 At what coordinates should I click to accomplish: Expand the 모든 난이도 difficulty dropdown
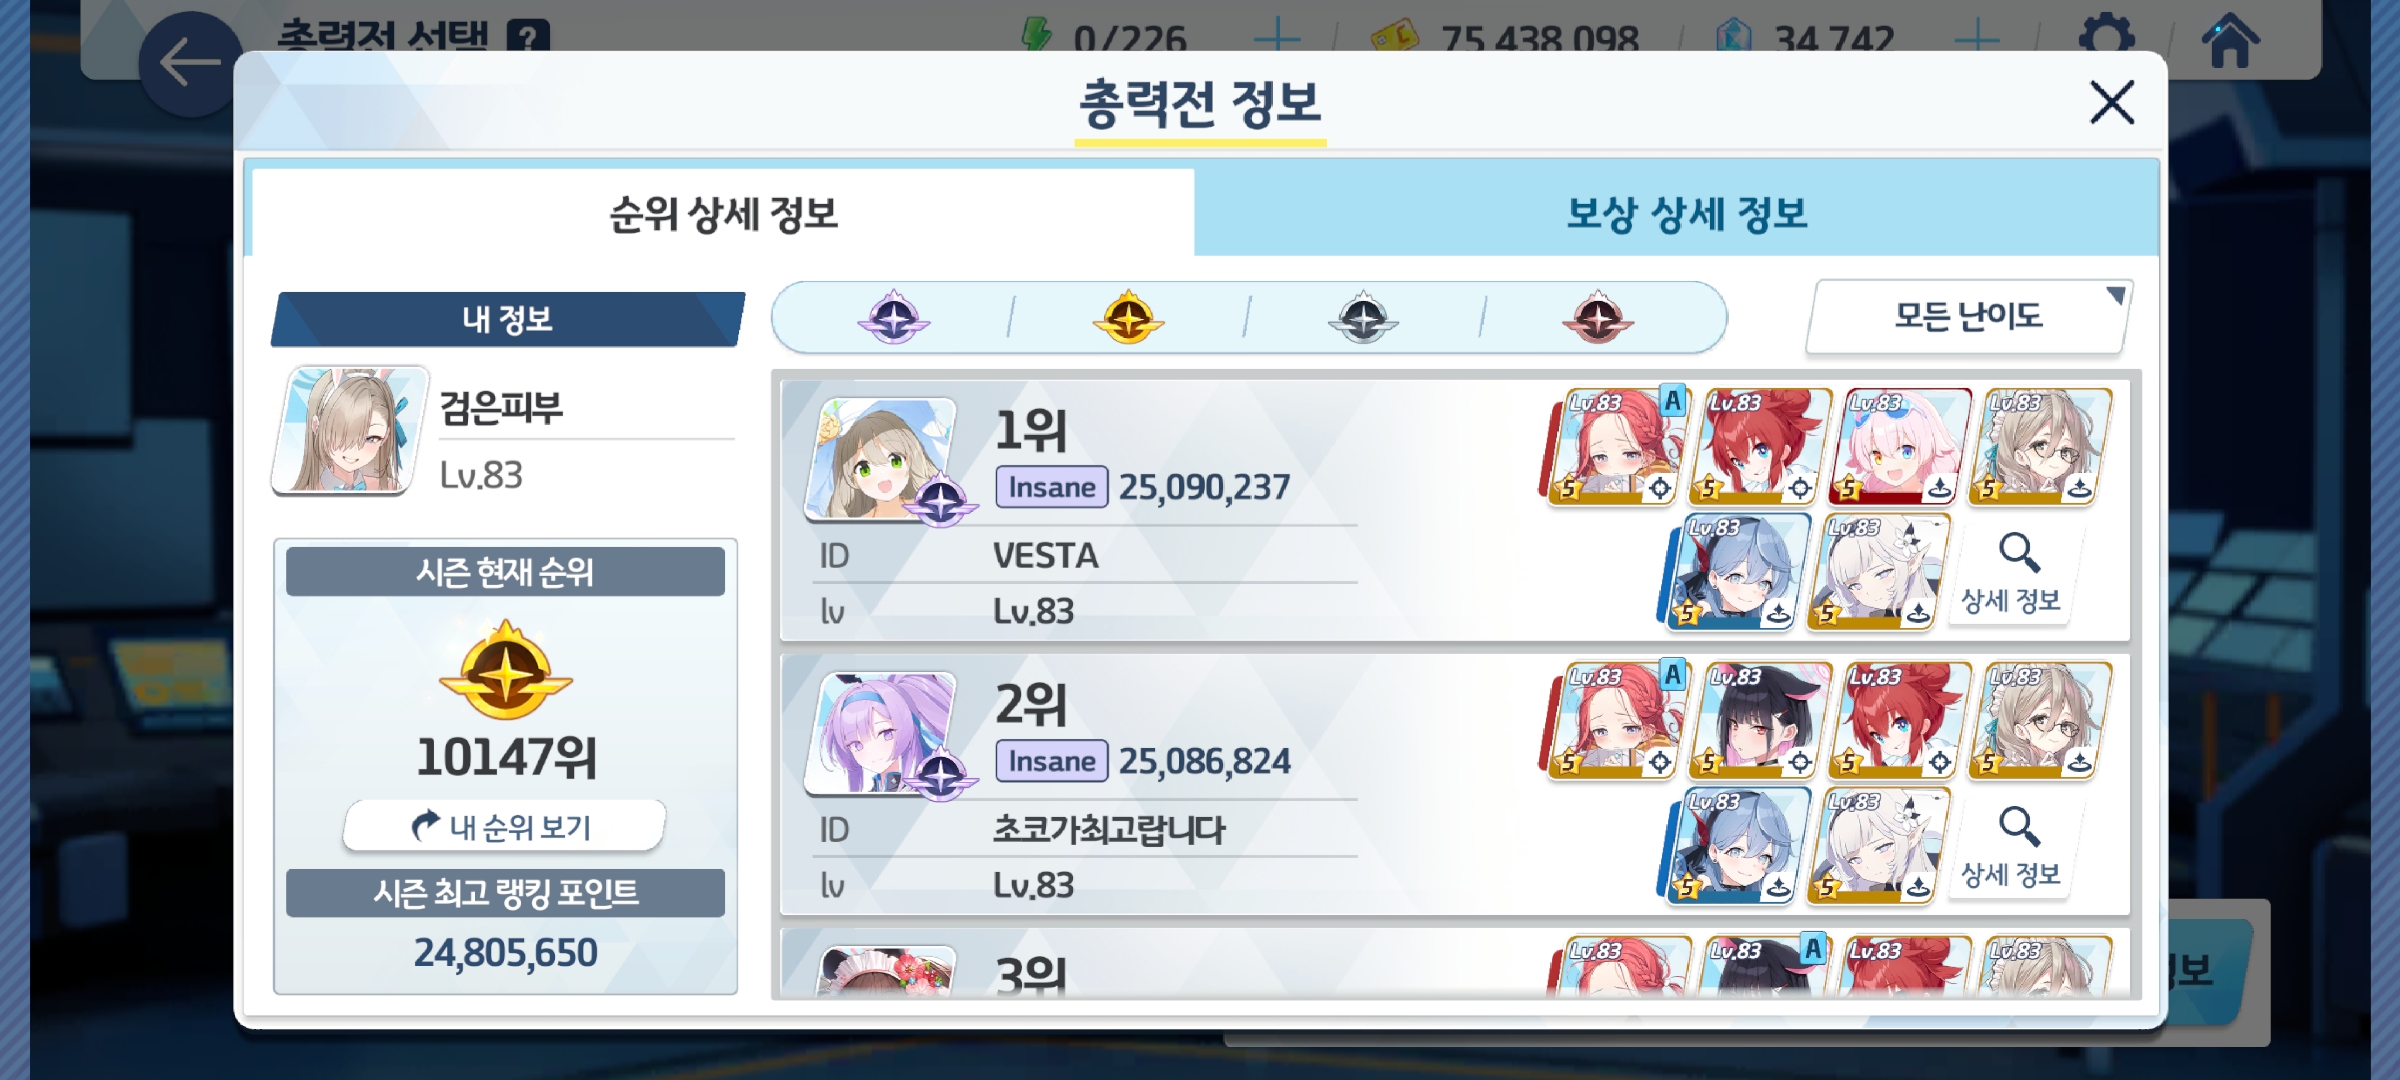[1969, 317]
